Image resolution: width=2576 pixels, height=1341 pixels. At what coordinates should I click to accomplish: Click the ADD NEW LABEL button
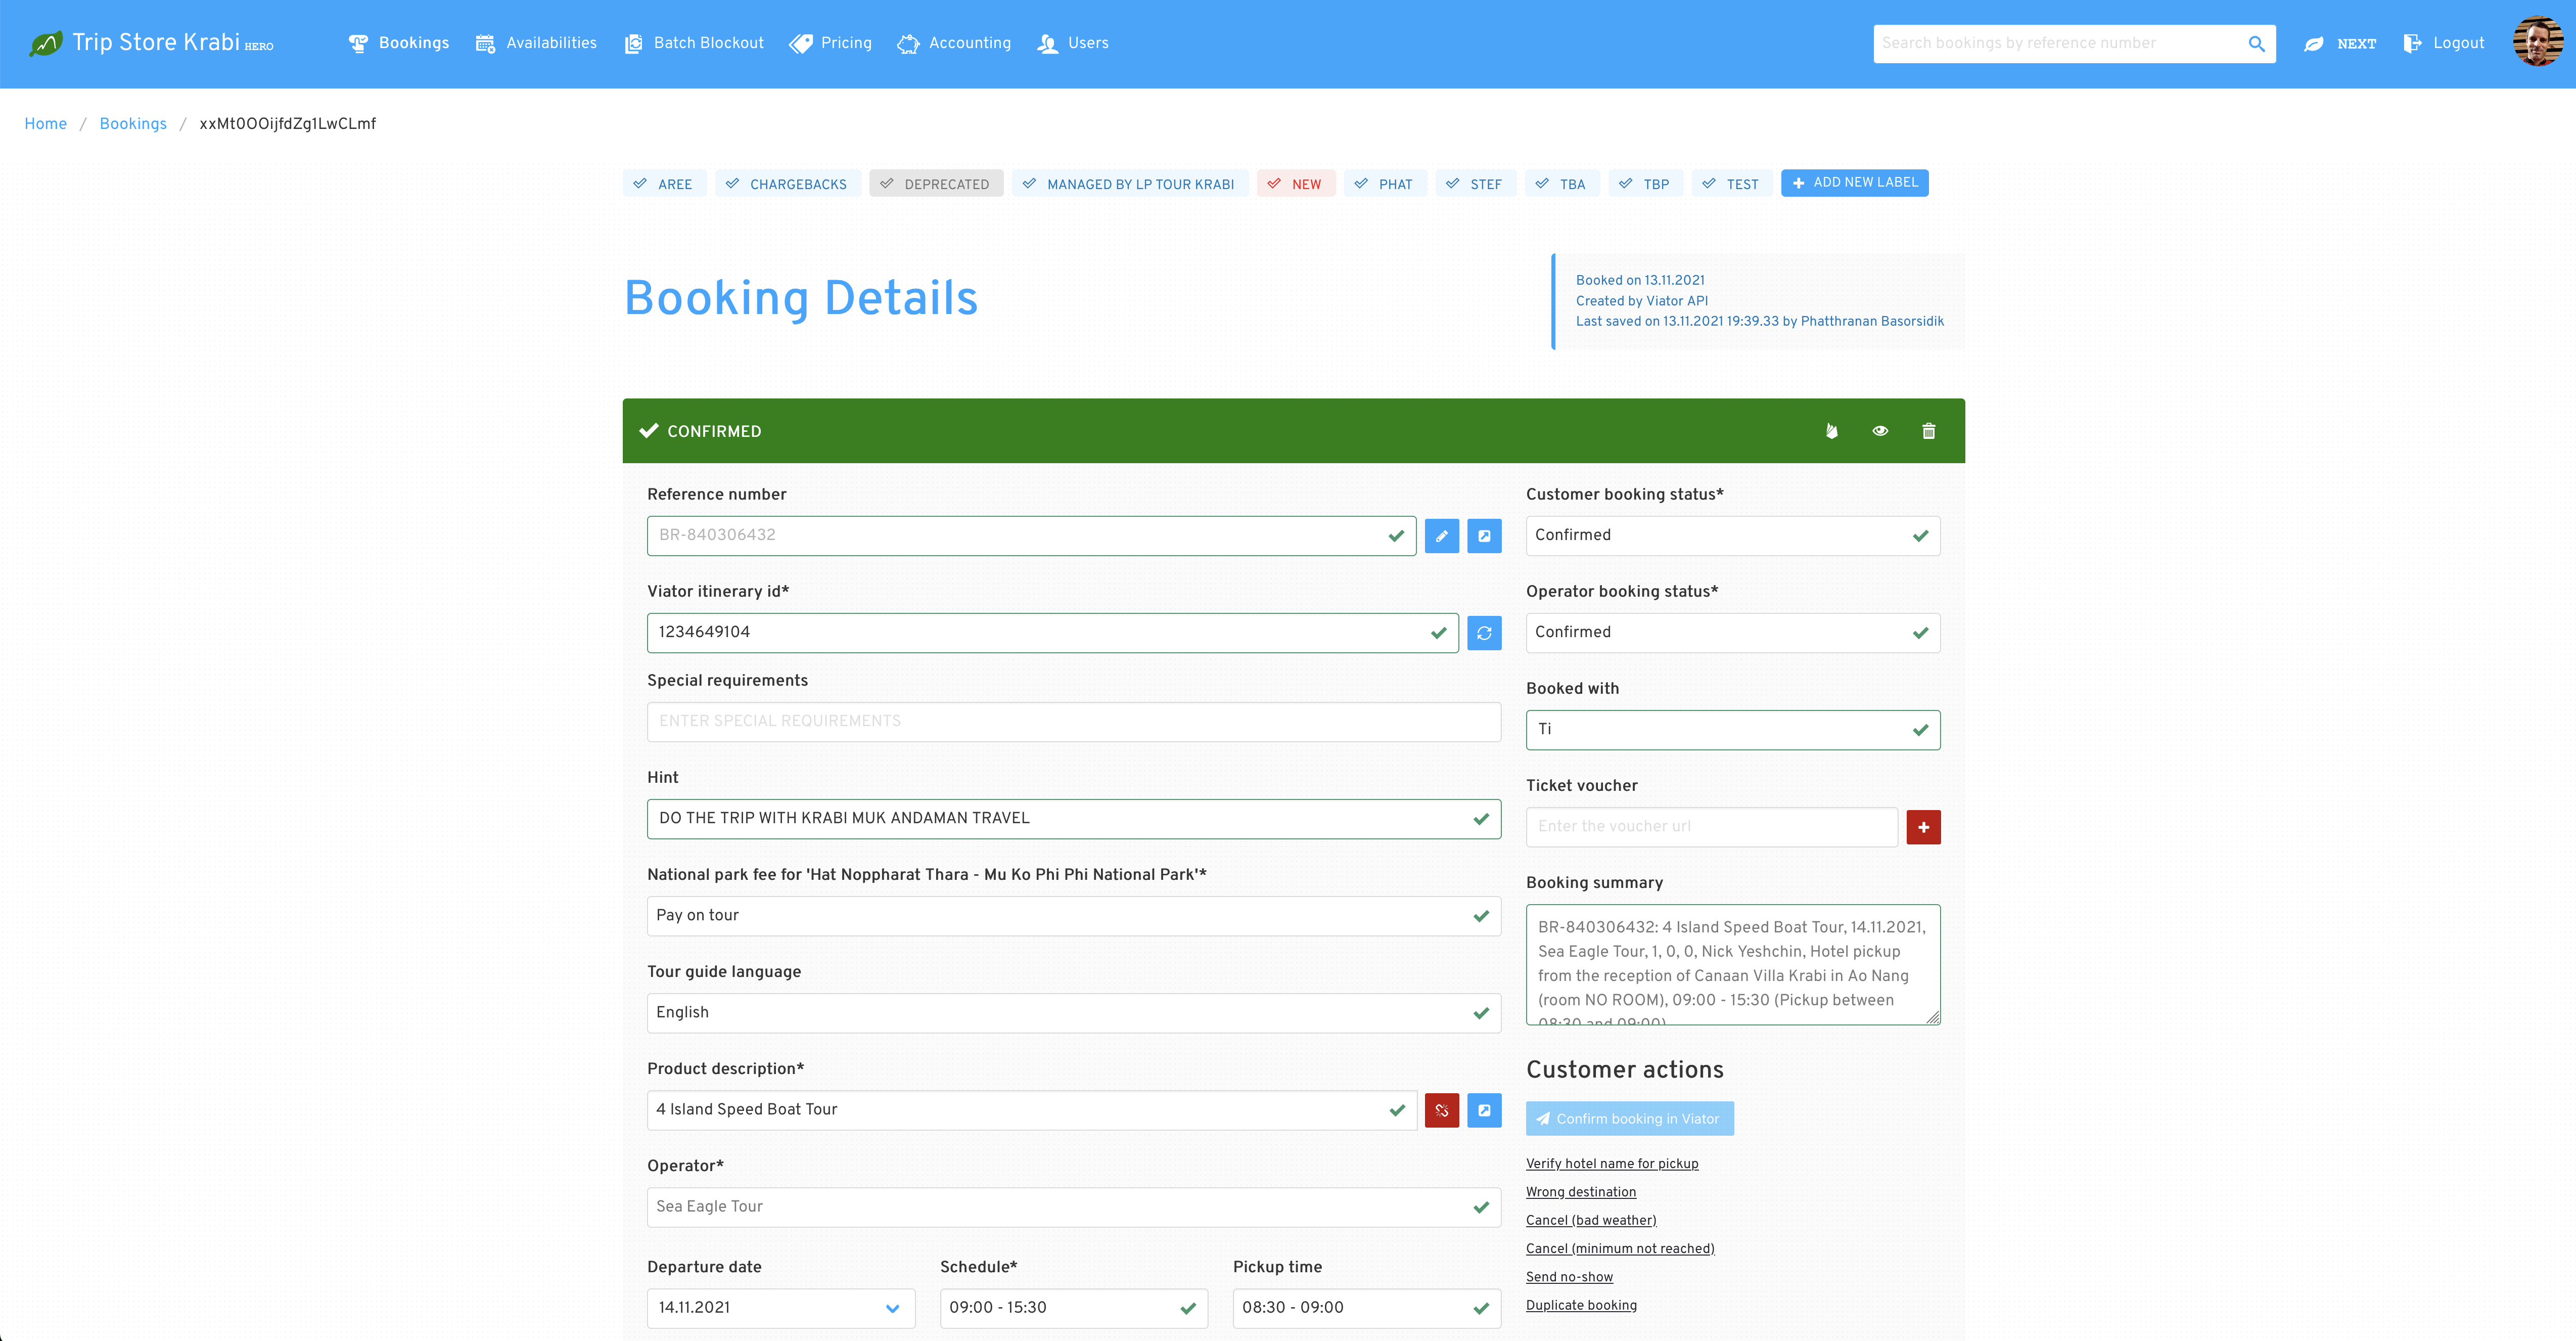1854,183
